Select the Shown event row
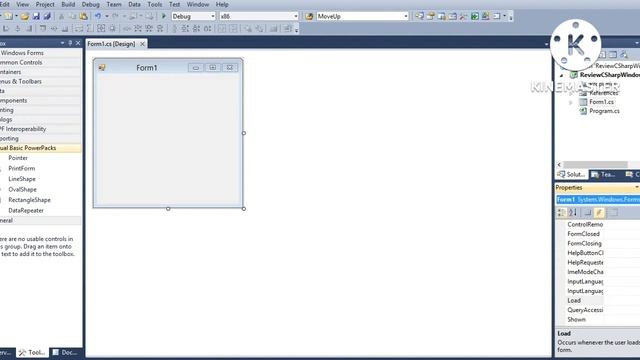This screenshot has height=360, width=640. pos(576,320)
